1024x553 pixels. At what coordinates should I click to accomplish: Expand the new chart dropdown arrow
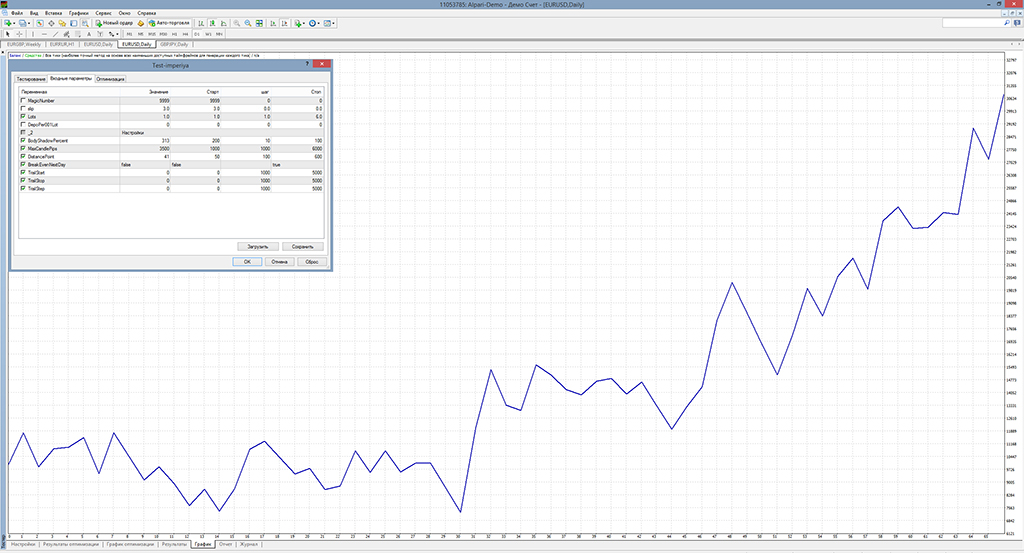14,23
